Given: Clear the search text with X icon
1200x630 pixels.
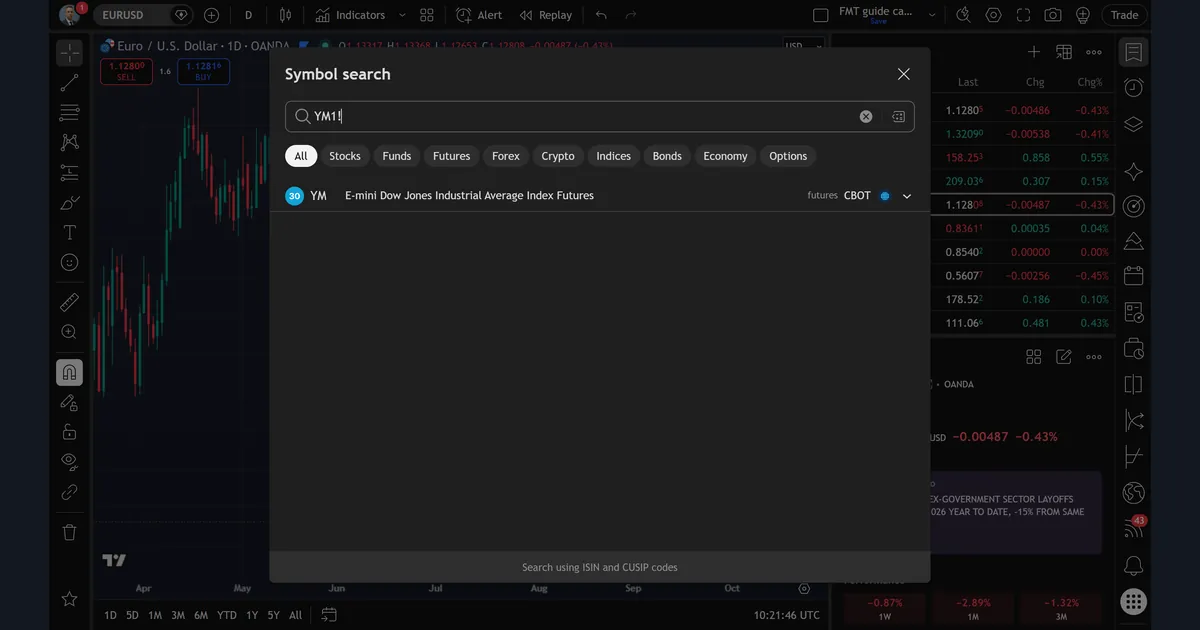Looking at the screenshot, I should (866, 116).
